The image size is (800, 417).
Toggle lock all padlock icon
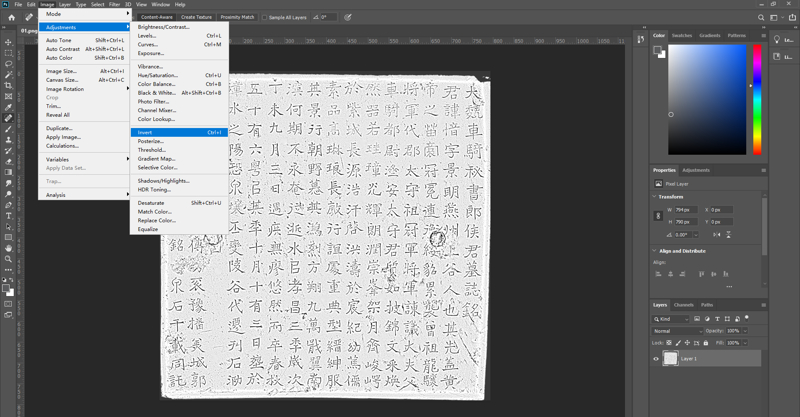706,343
